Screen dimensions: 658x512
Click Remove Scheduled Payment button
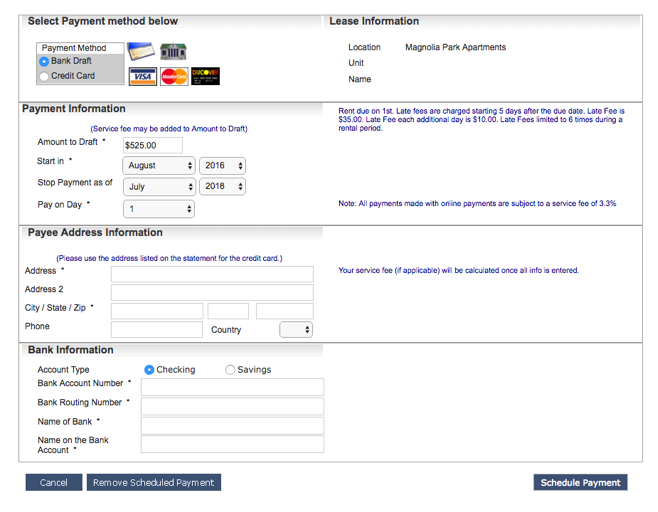154,483
